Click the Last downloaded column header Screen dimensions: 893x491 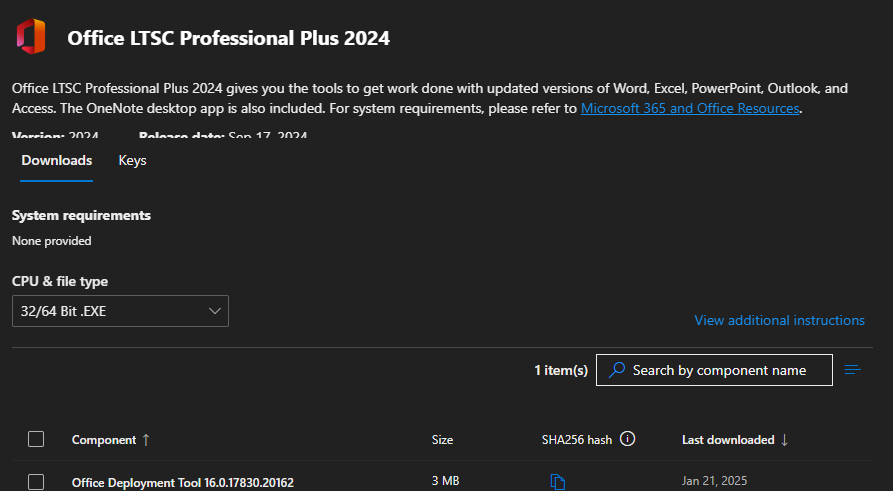pos(728,440)
